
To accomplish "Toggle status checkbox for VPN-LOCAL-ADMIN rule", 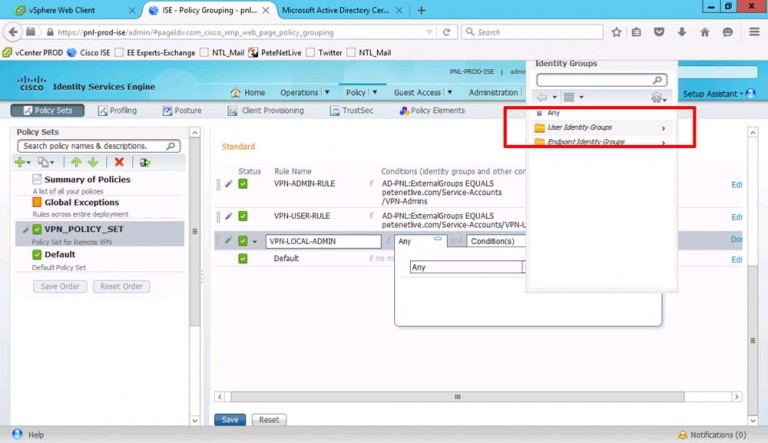I will point(243,241).
